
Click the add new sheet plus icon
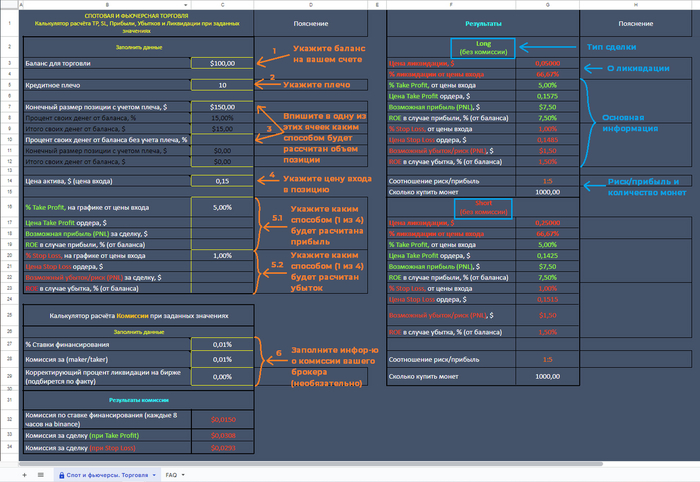[x=24, y=474]
